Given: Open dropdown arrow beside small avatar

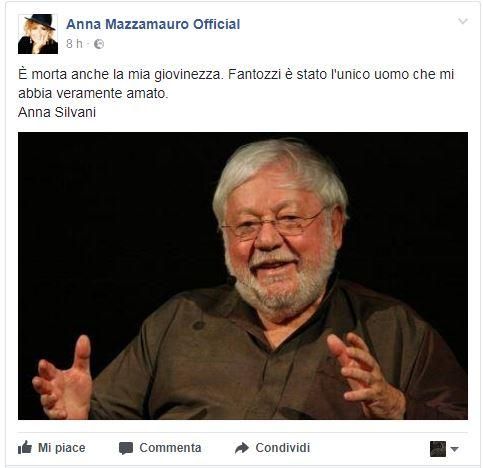Looking at the screenshot, I should tap(454, 449).
